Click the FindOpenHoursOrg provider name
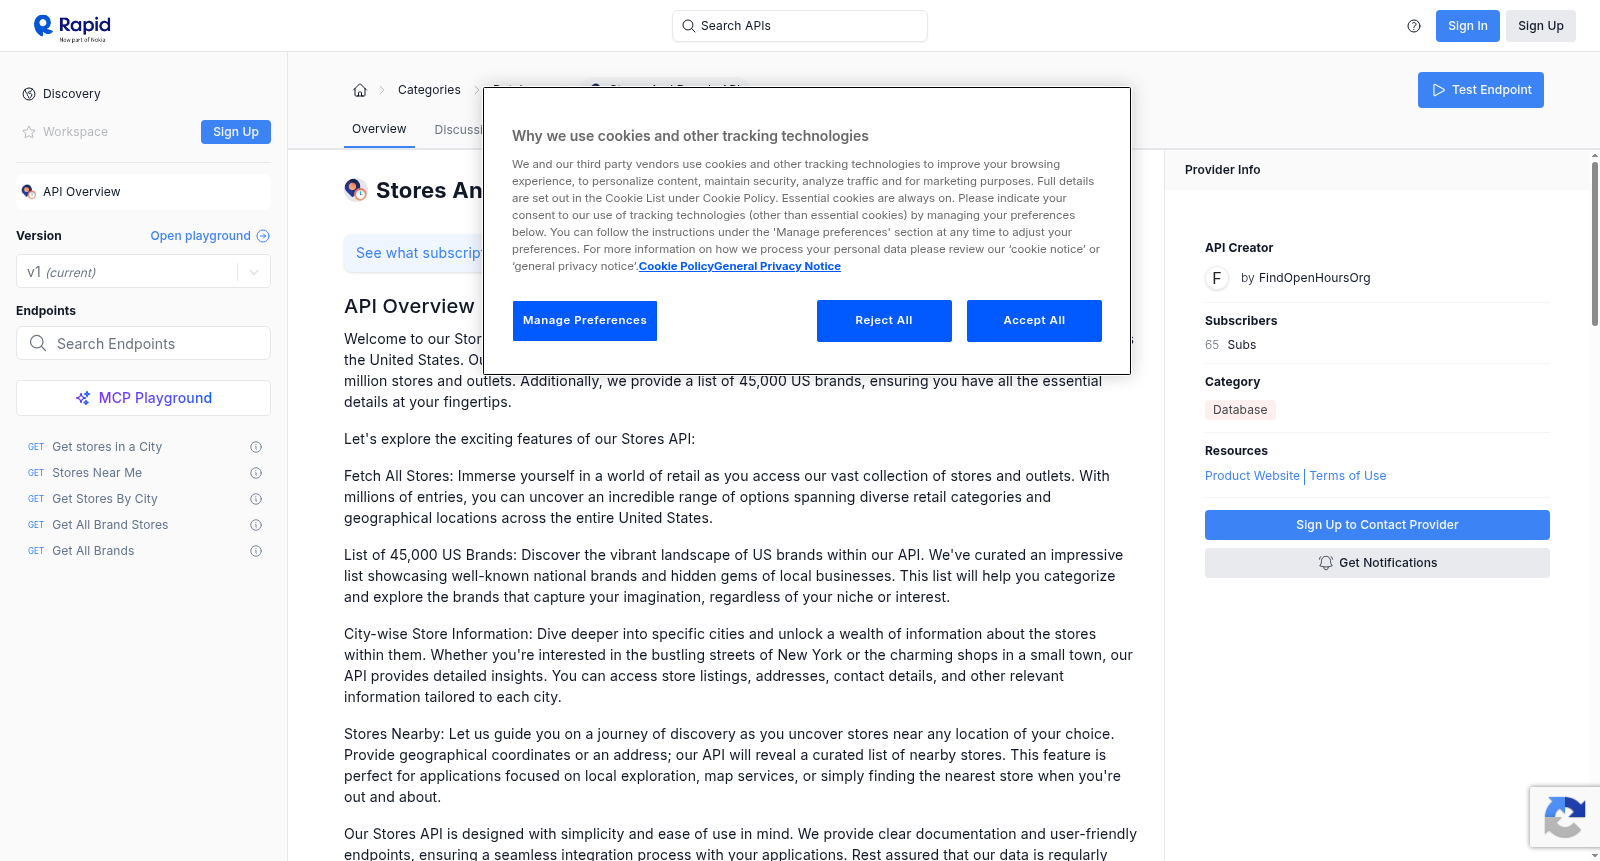 click(x=1315, y=278)
